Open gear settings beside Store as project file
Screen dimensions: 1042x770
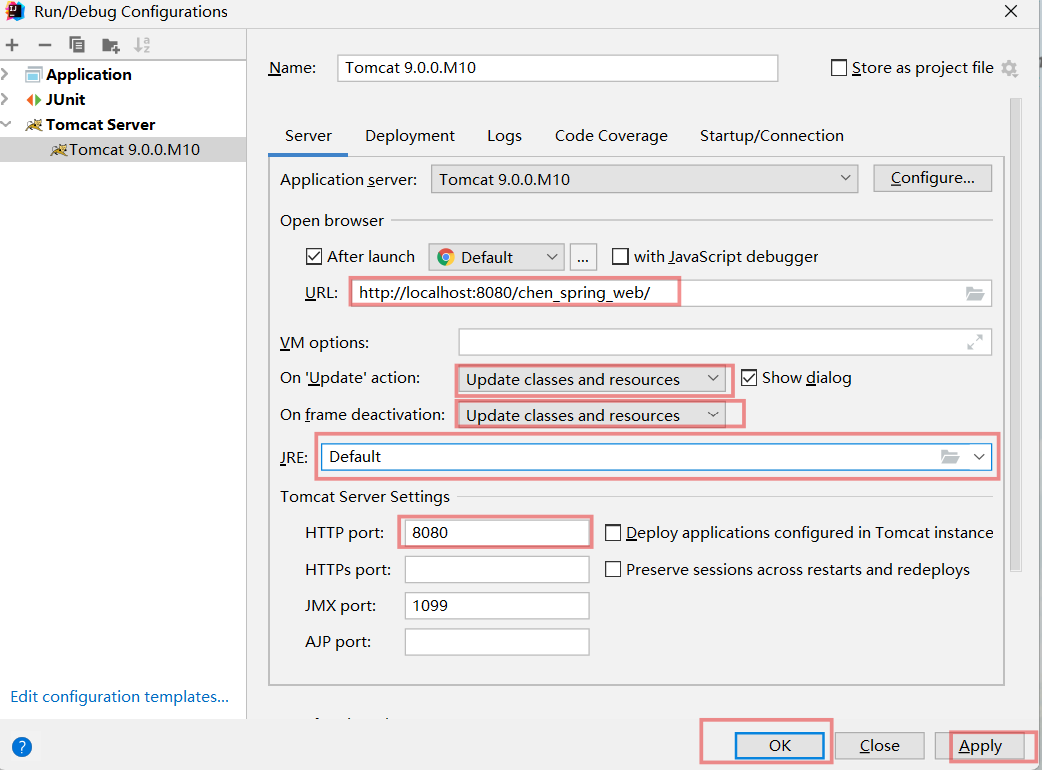click(x=1009, y=68)
